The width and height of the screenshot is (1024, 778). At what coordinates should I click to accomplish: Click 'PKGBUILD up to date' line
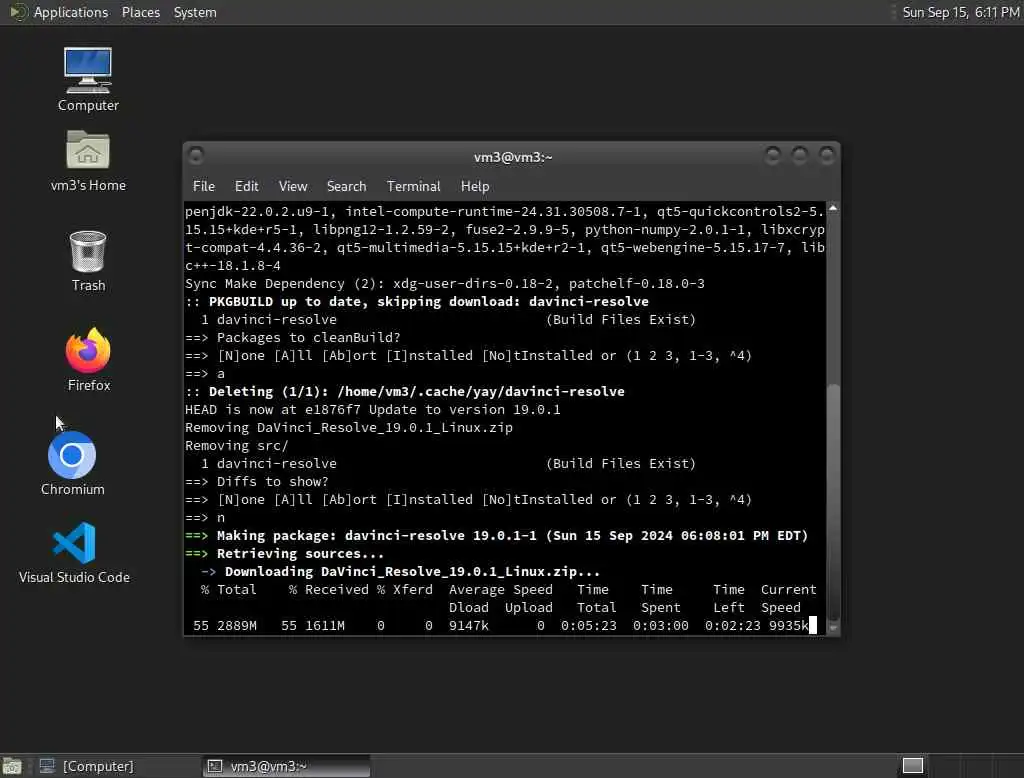417,302
